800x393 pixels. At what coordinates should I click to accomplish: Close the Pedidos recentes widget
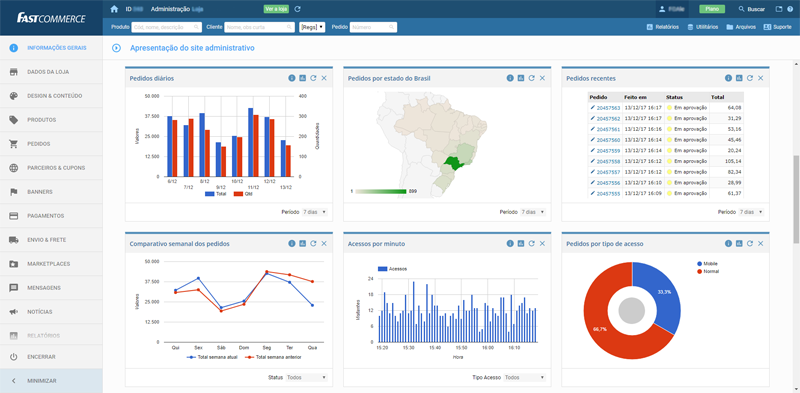[761, 78]
